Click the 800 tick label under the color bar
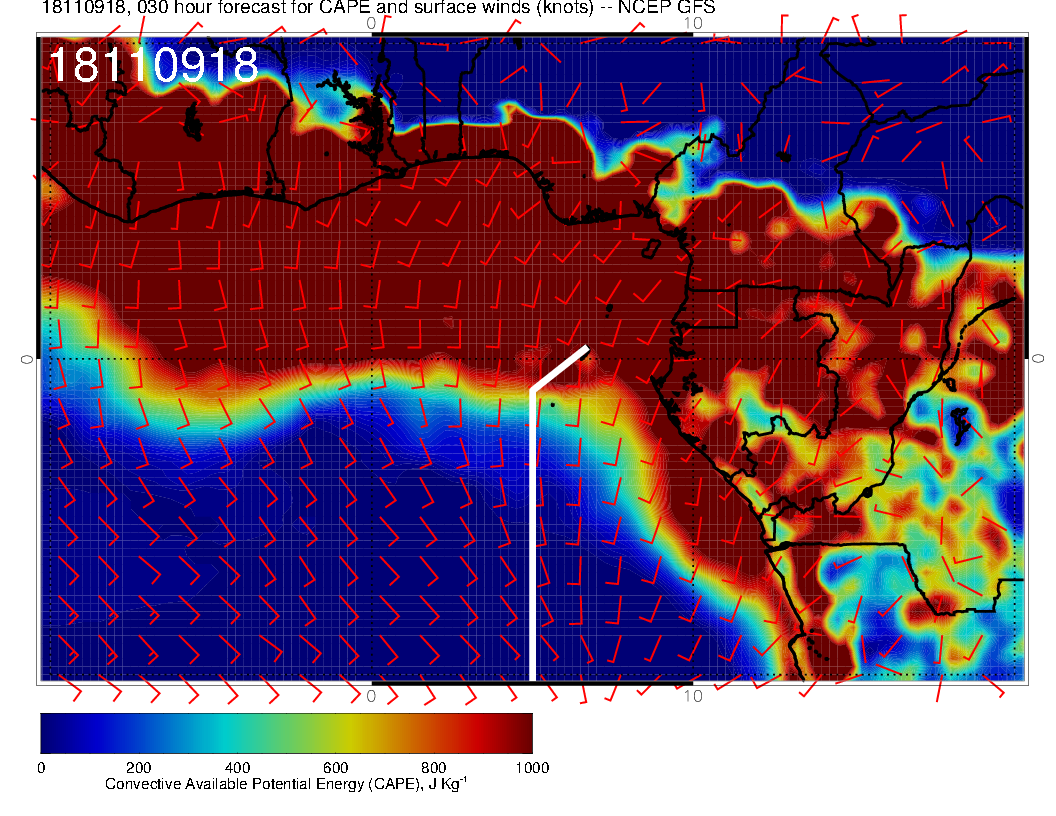 434,768
